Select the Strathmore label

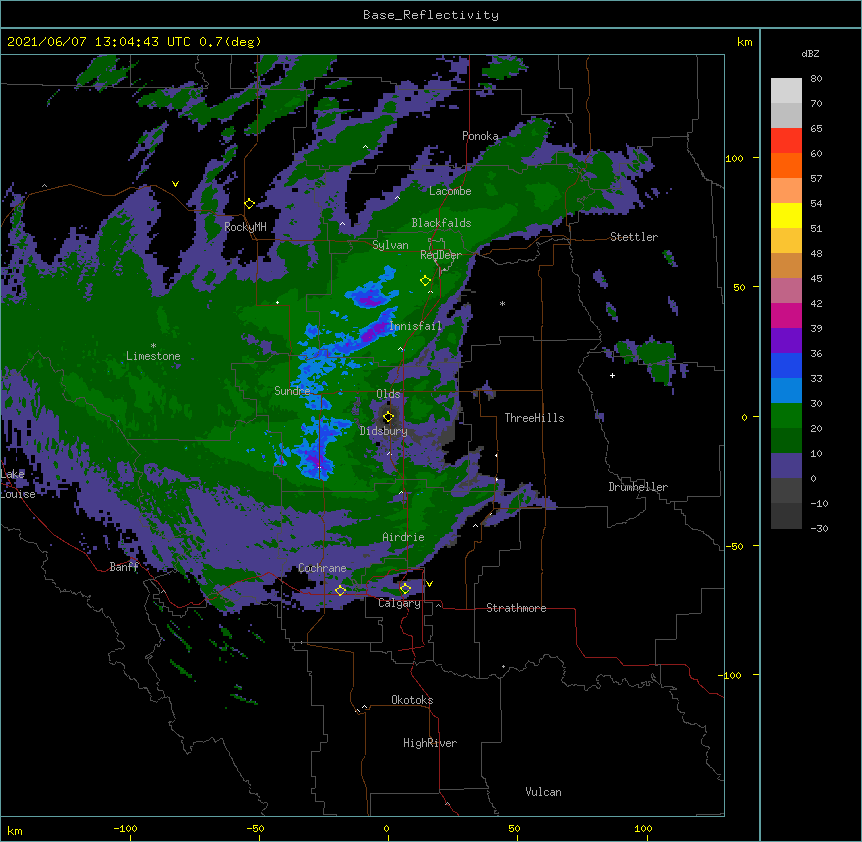[x=516, y=608]
